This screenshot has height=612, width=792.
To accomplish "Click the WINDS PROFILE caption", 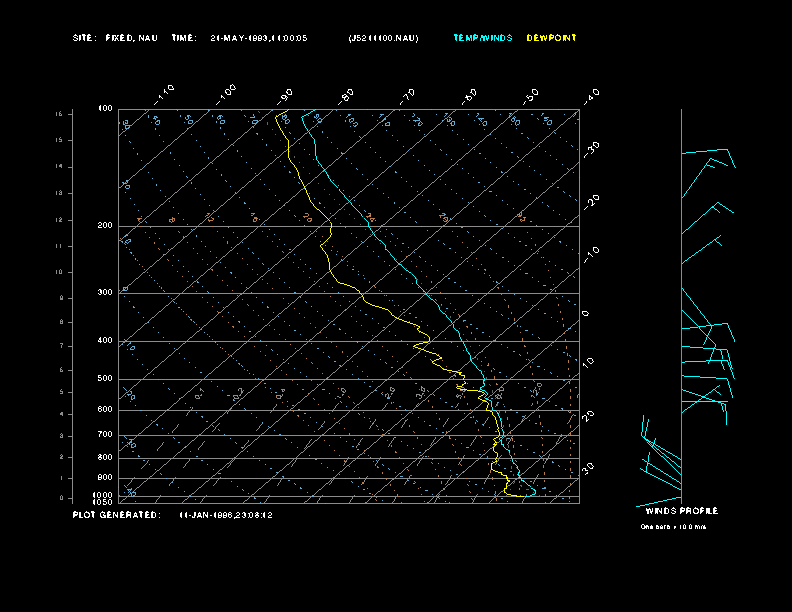I will click(x=681, y=511).
